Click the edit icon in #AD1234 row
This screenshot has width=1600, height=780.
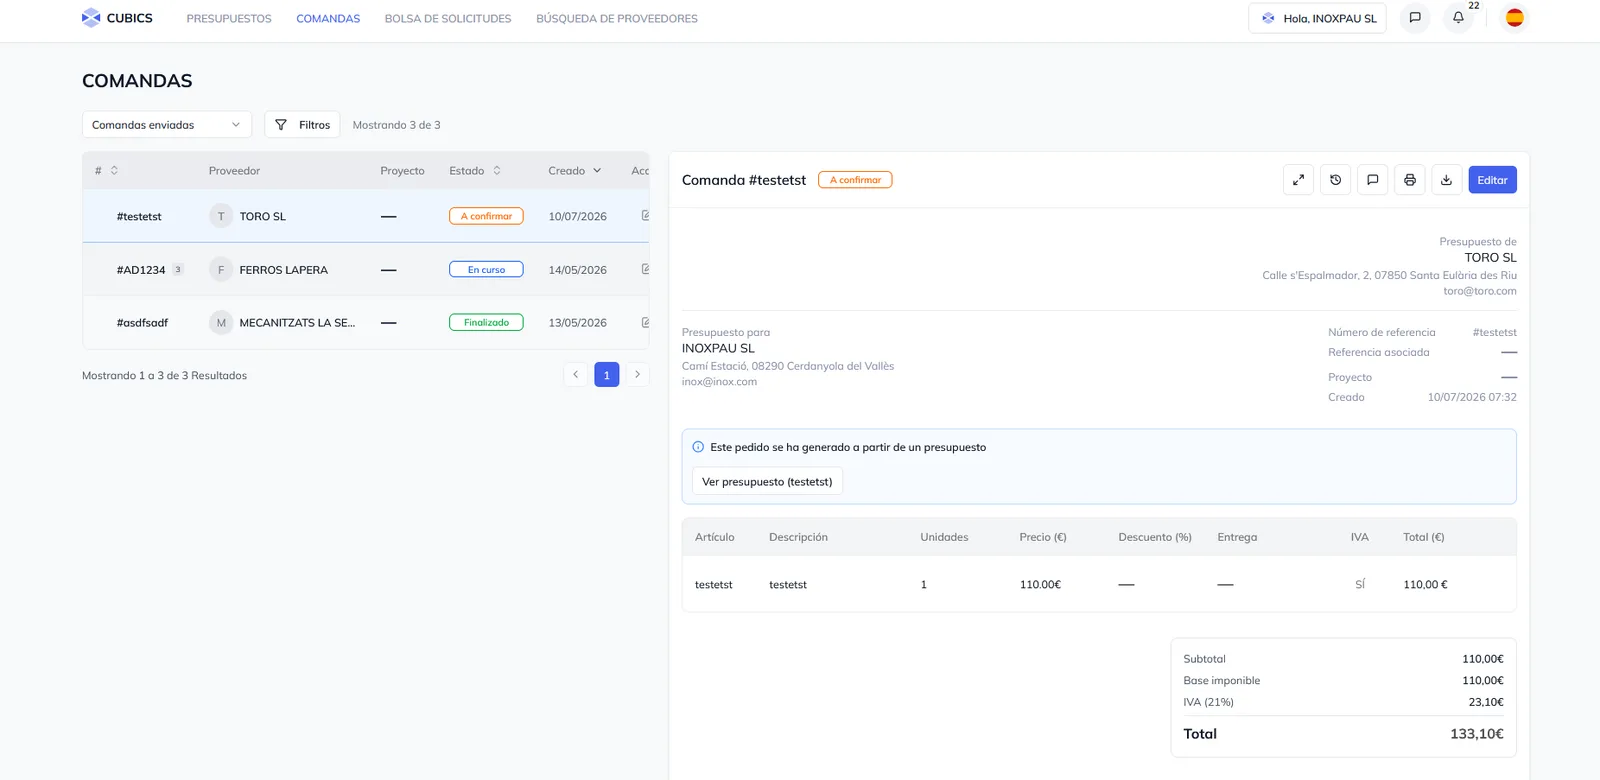pyautogui.click(x=645, y=269)
